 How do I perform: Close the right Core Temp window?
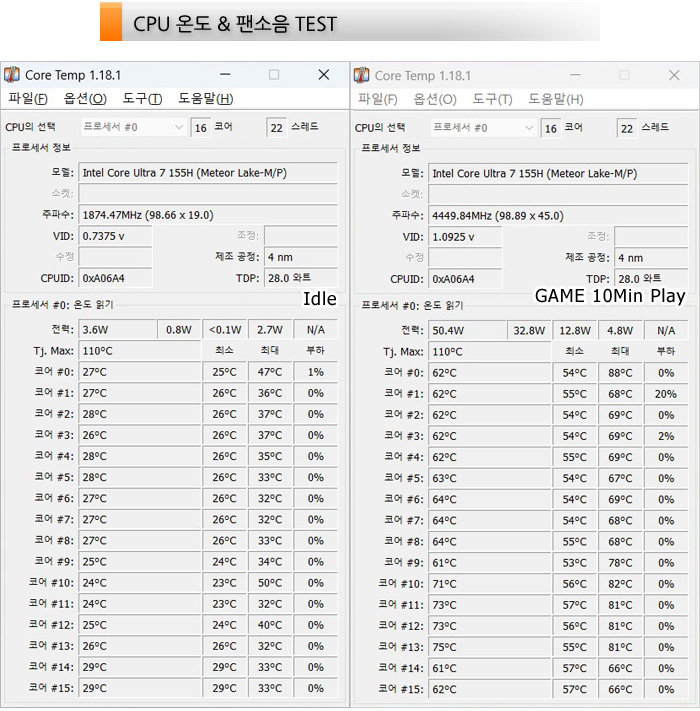[674, 75]
